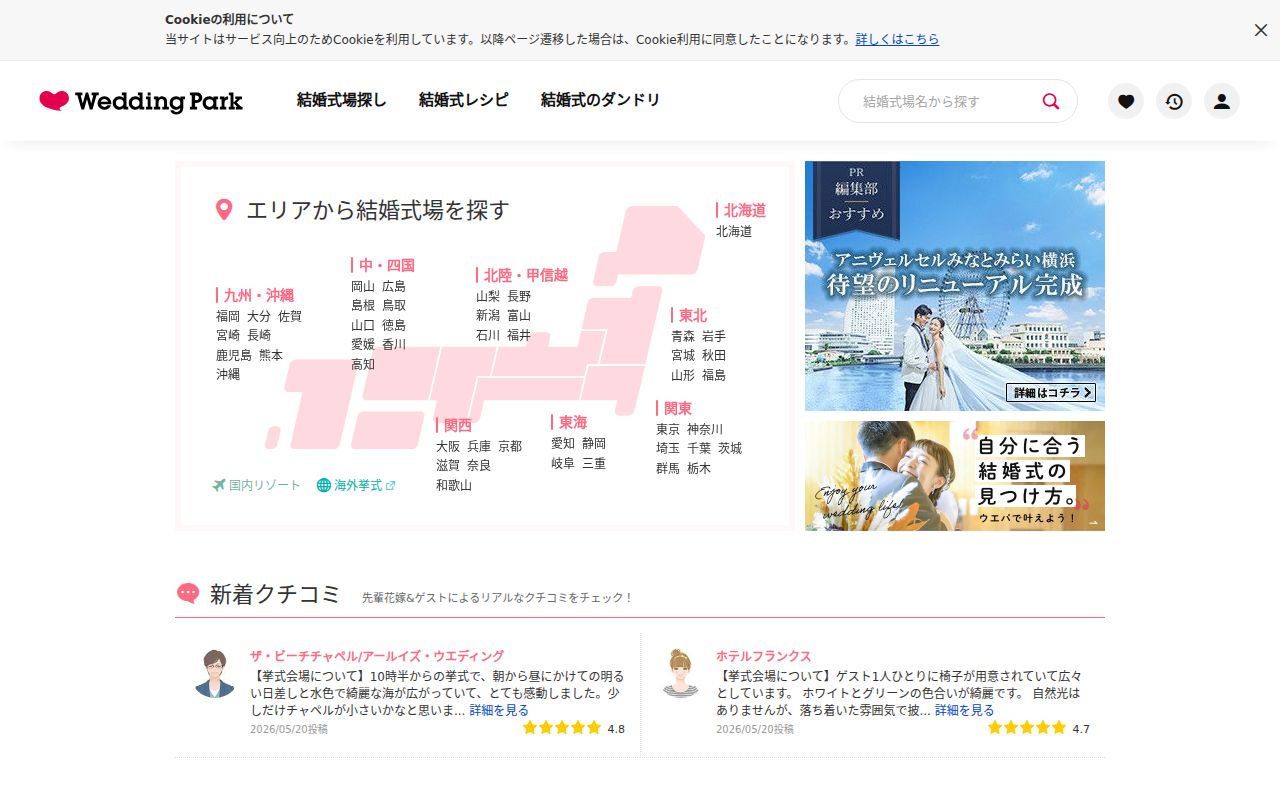Open the 結婚式のダンドリ menu
The height and width of the screenshot is (800, 1280).
coord(600,100)
